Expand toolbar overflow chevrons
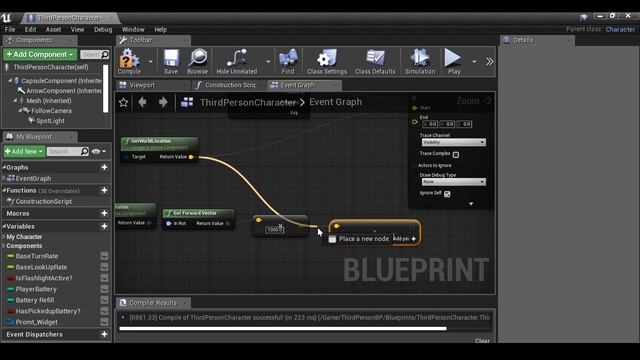Screen dimensions: 640x360 point(489,62)
